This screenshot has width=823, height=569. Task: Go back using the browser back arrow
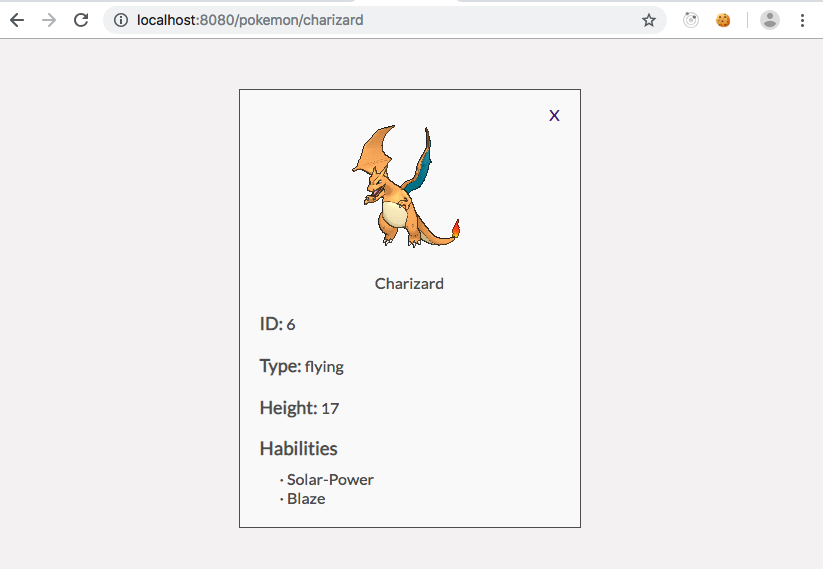coord(17,20)
